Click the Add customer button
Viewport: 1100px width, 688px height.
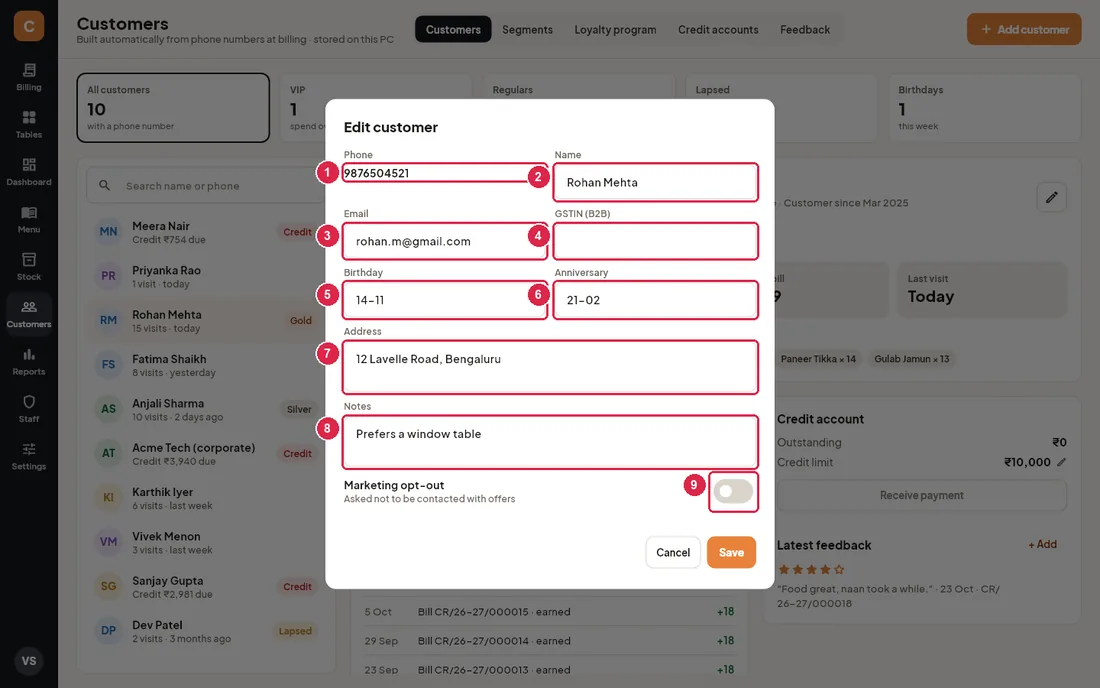tap(1024, 29)
